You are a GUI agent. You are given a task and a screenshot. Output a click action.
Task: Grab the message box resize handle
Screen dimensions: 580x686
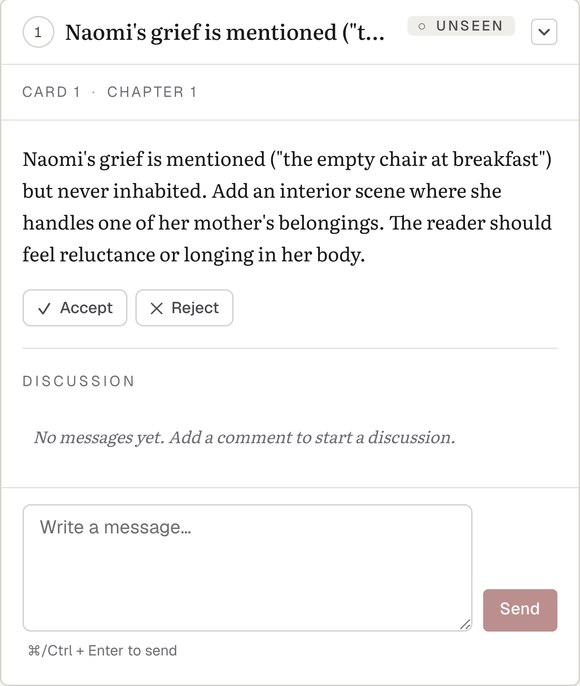(x=465, y=624)
